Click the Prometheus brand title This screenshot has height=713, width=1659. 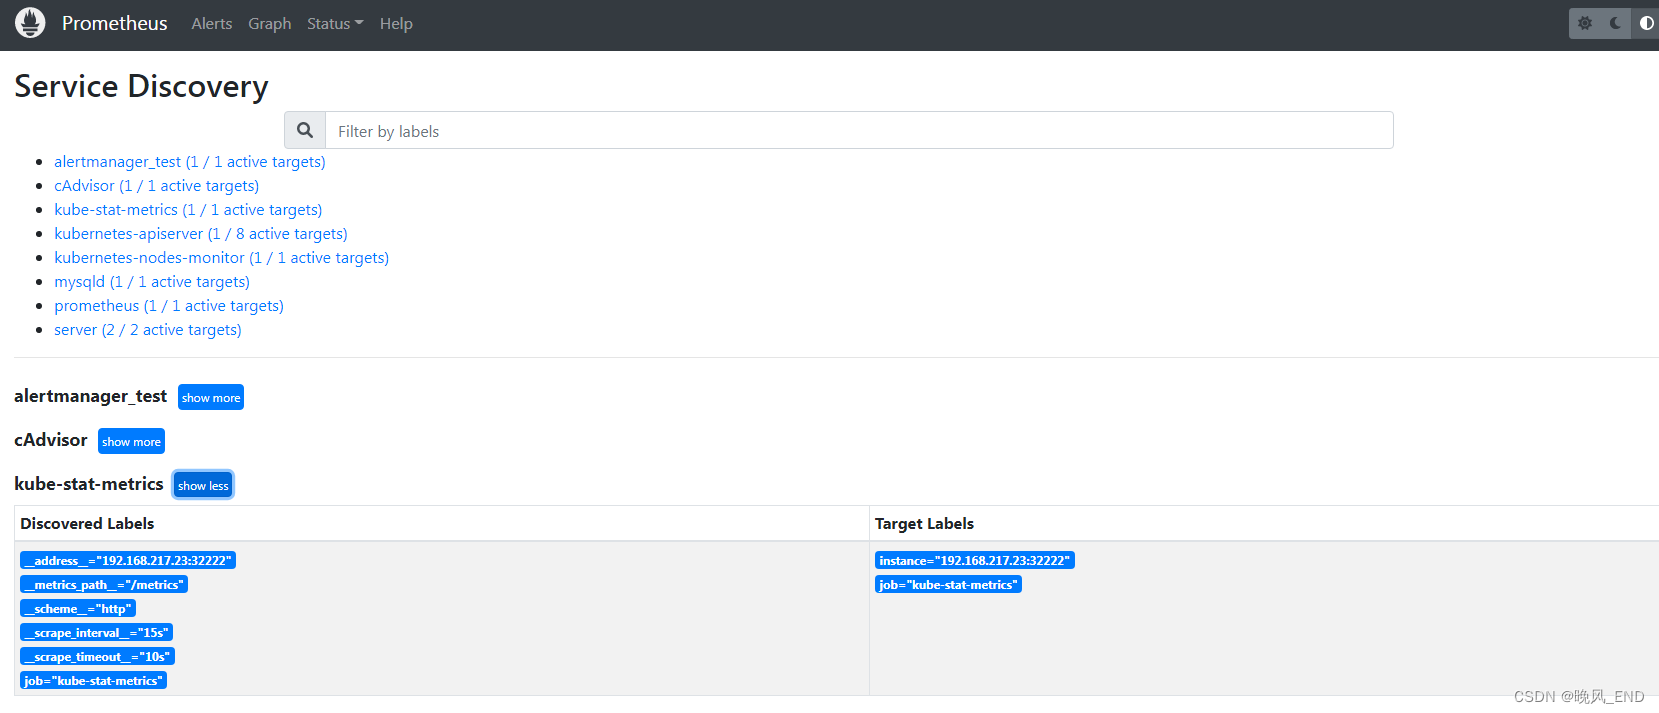(x=115, y=23)
